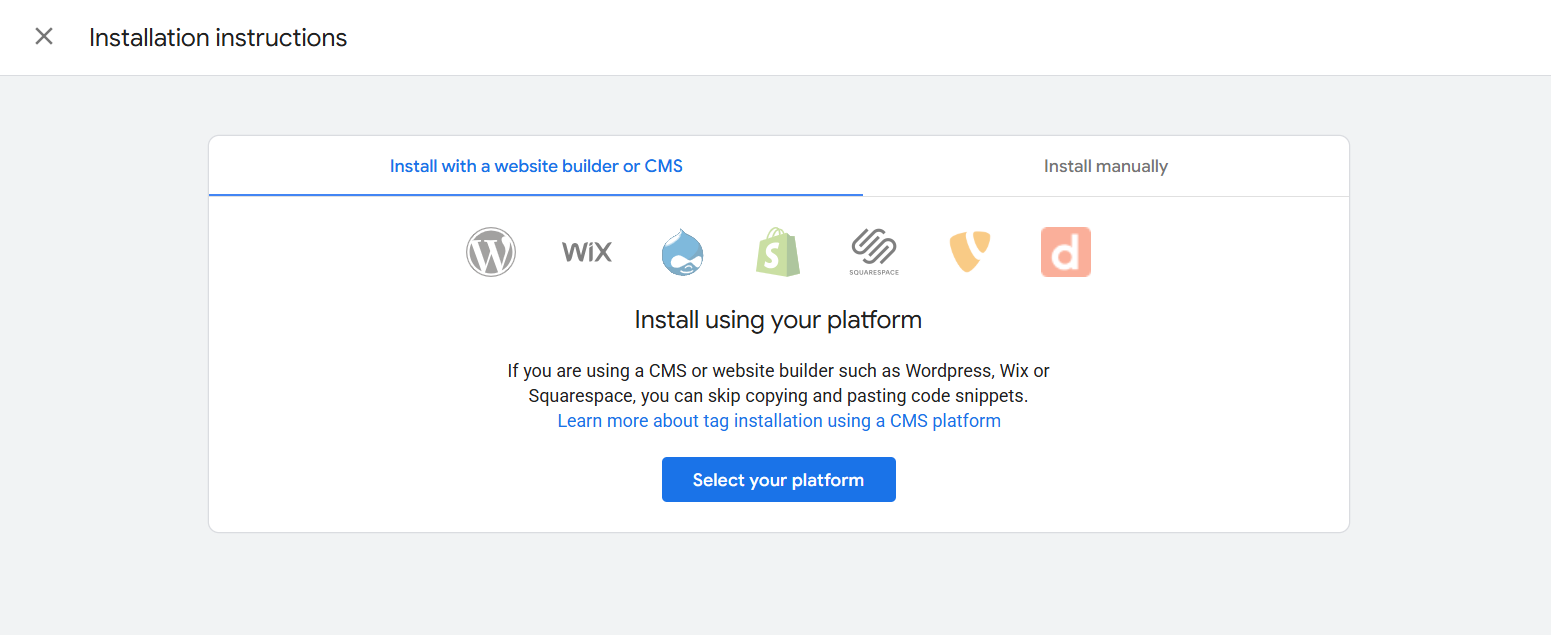Switch to Install with a website builder or CMS tab

click(x=536, y=166)
